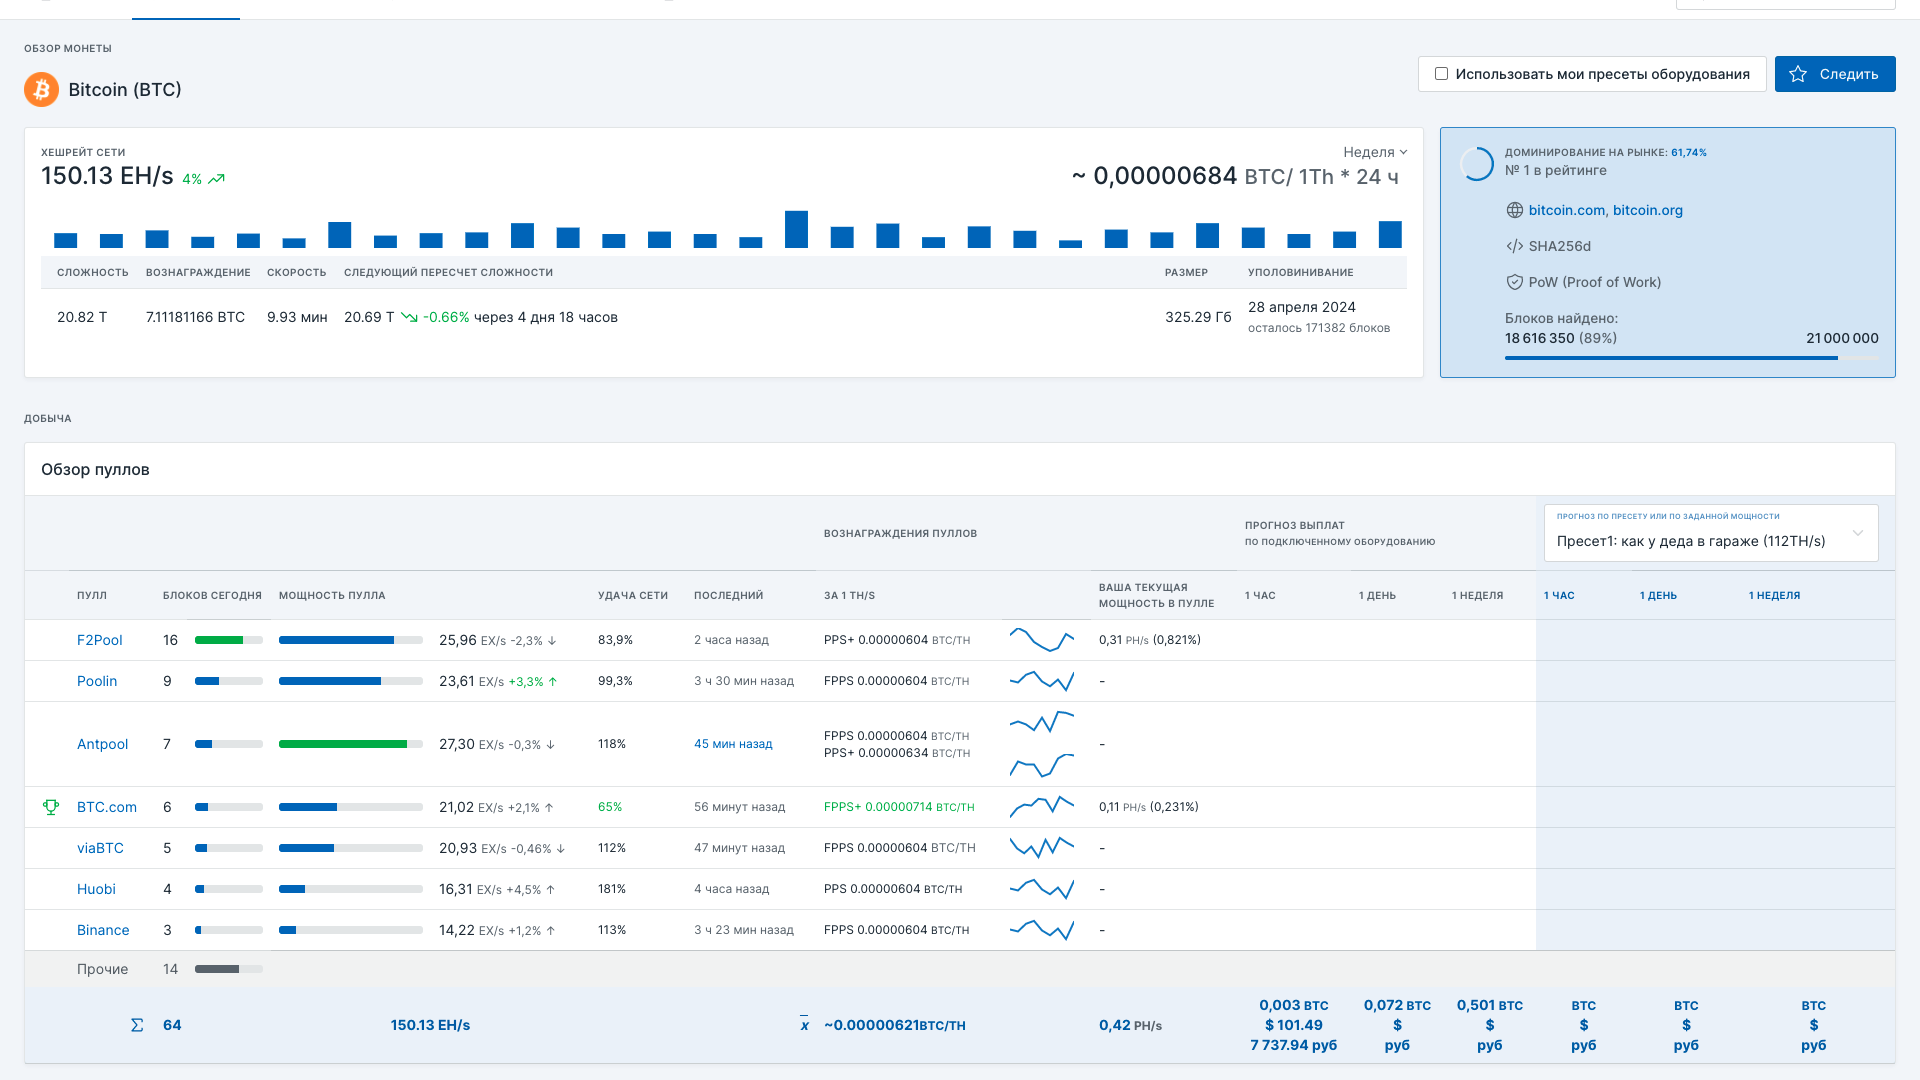Click the average reward ~0.00000621 BTC/TH value
1920x1080 pixels.
895,1025
